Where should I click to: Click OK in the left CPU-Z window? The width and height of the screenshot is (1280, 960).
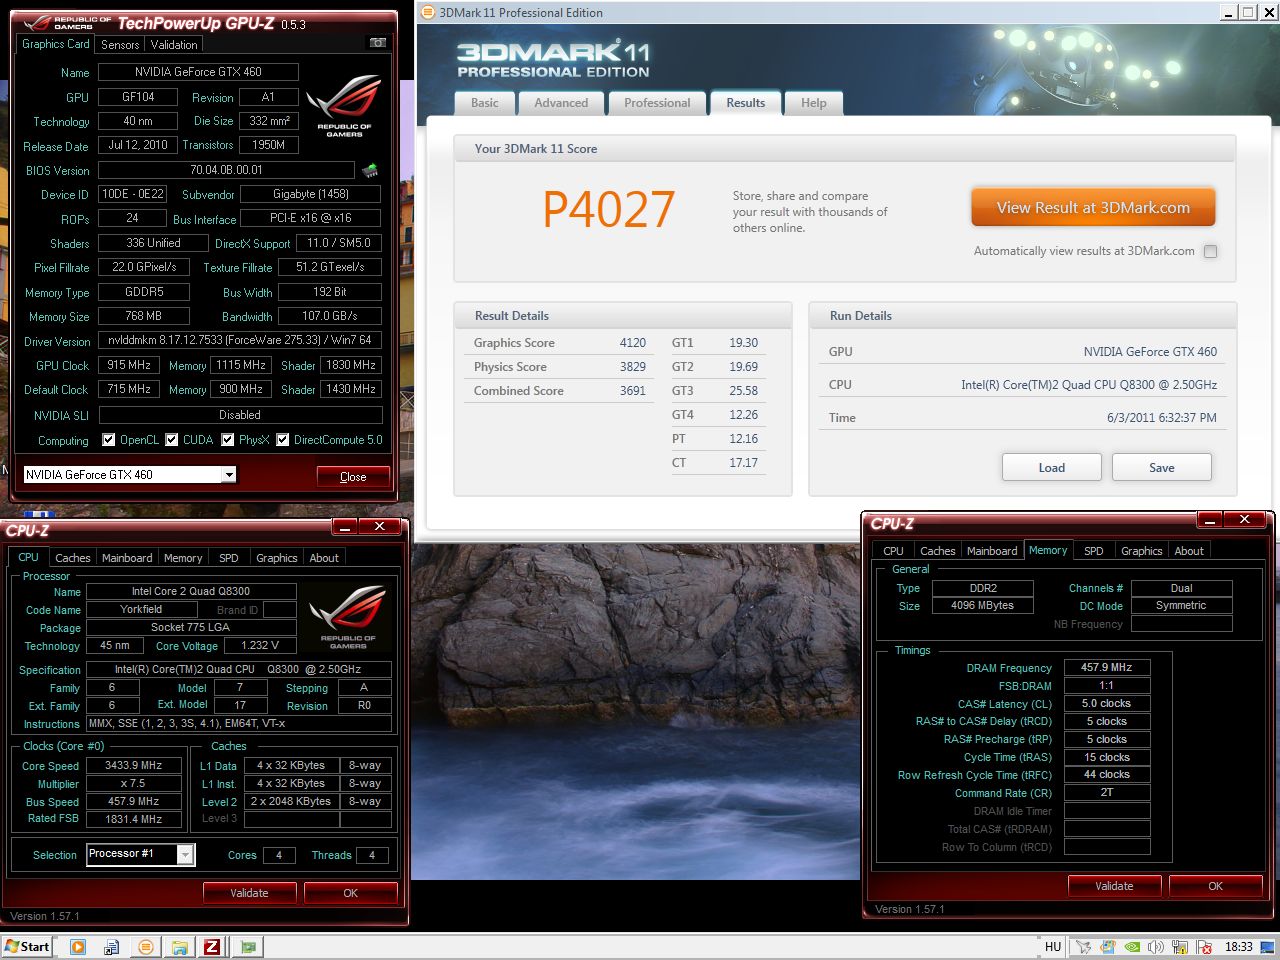pos(350,893)
